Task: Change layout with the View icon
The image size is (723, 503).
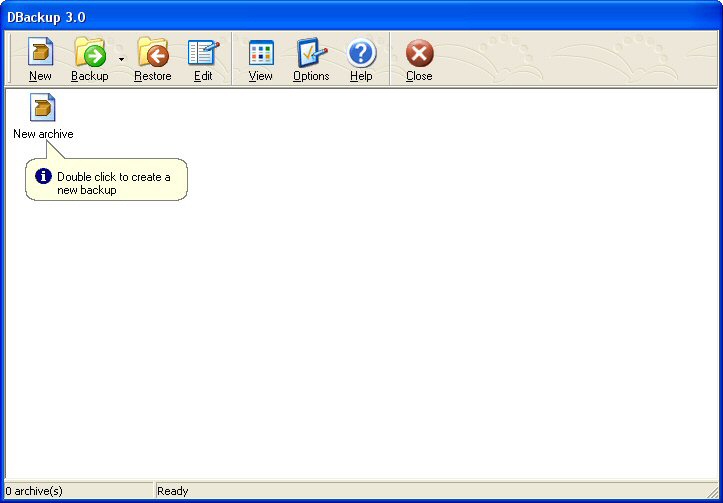Action: coord(261,53)
